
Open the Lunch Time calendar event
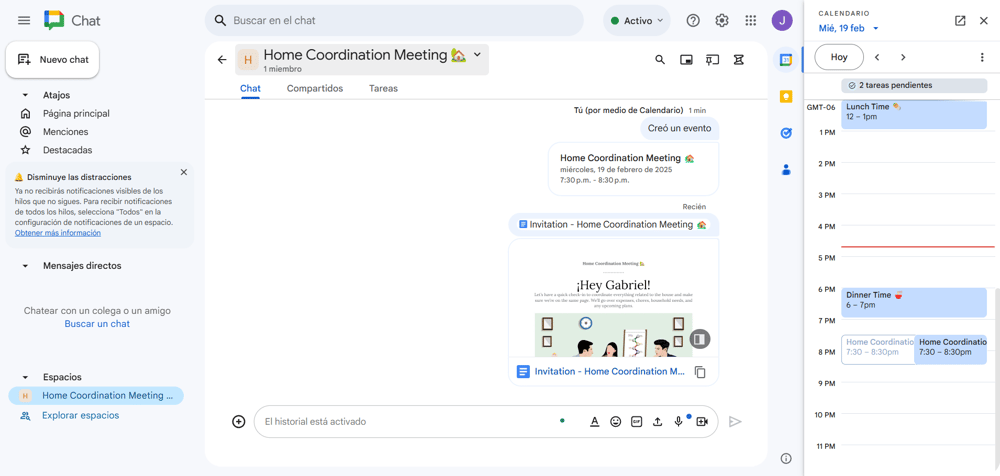click(914, 115)
